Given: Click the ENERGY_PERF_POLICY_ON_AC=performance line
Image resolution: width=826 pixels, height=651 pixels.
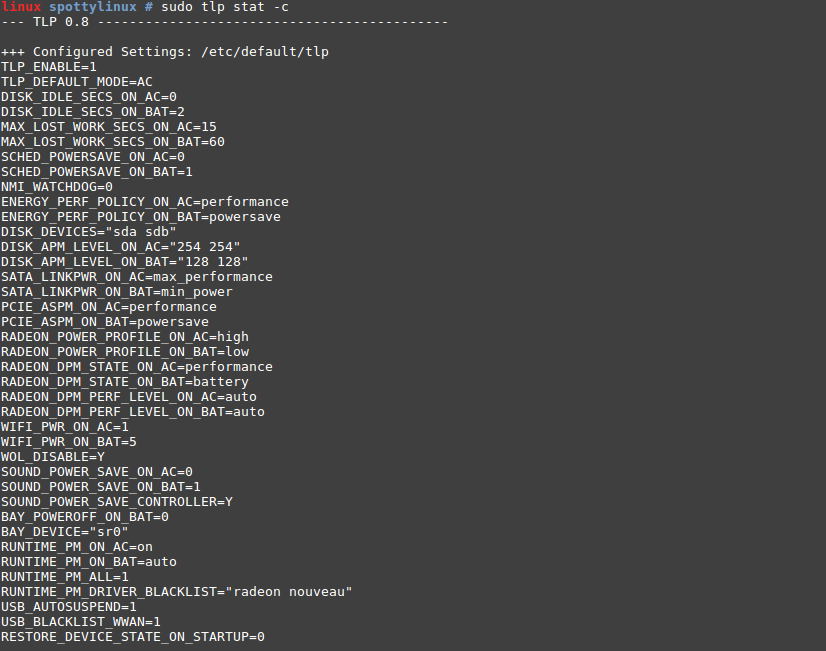Looking at the screenshot, I should 145,202.
